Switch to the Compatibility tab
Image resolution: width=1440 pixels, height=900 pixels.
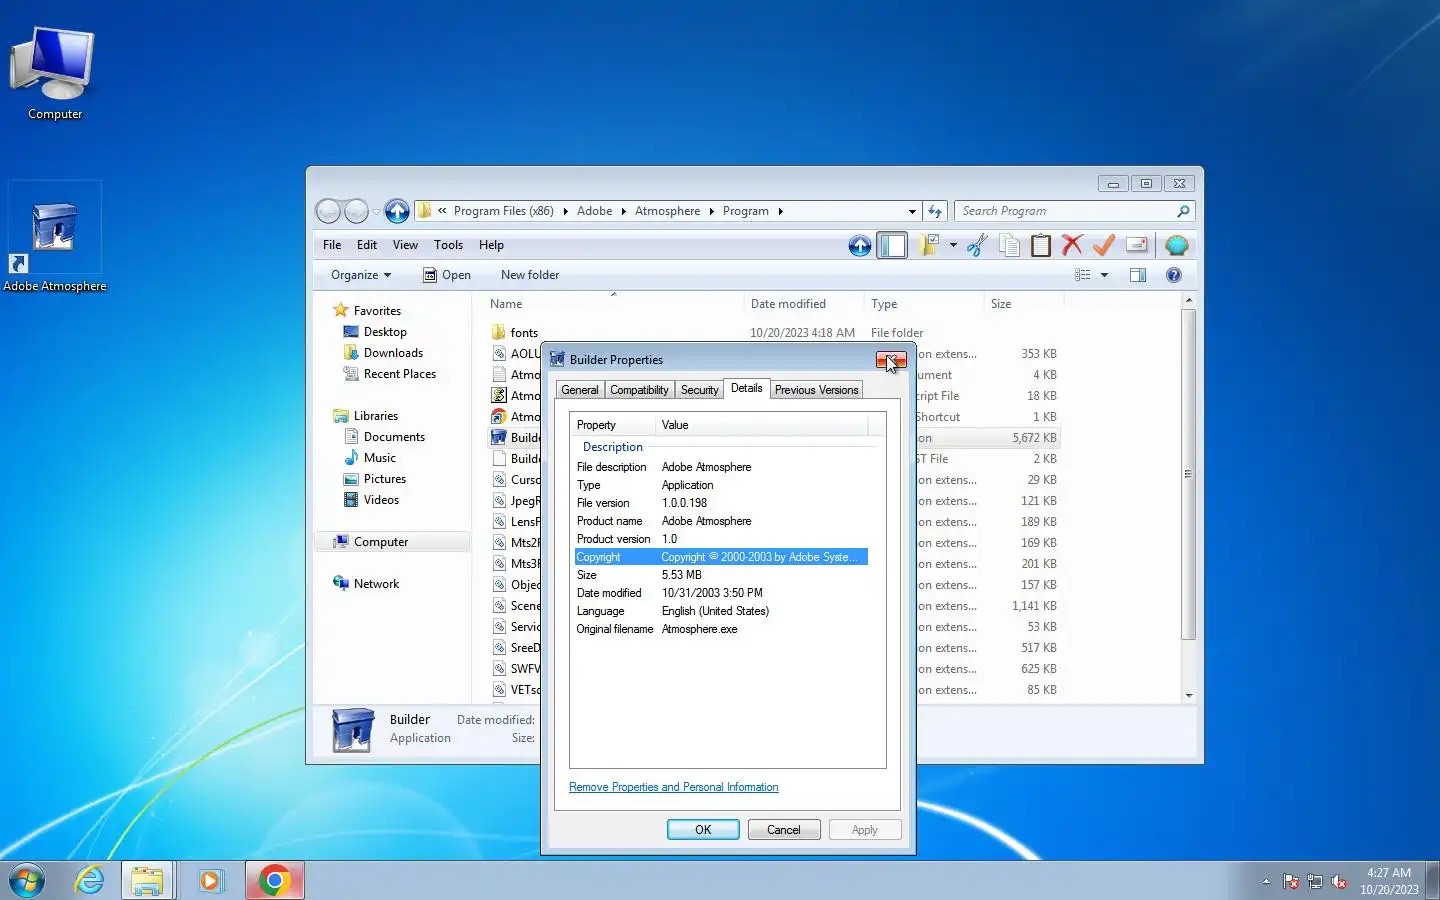pyautogui.click(x=639, y=390)
